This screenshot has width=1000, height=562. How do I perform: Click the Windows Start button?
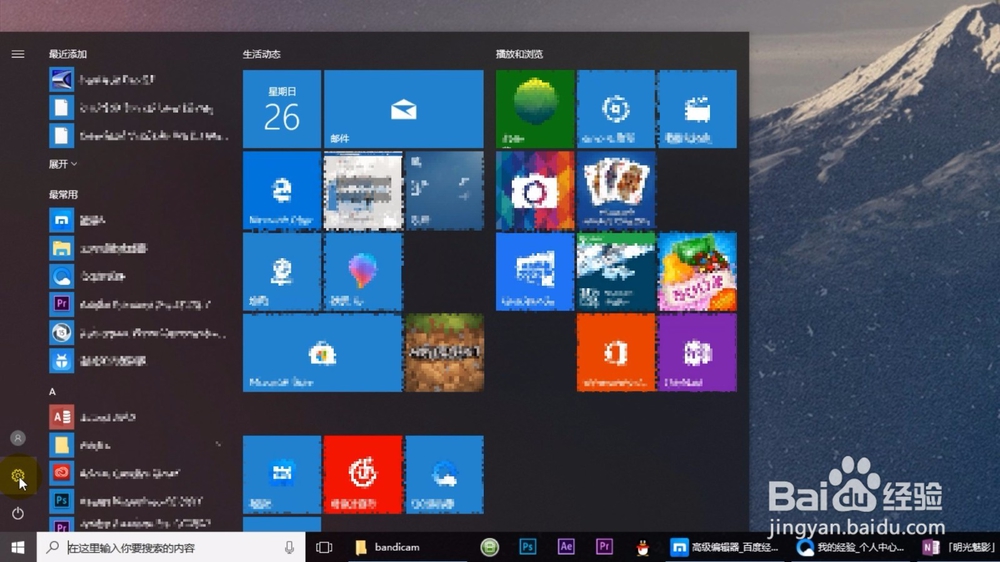[18, 547]
